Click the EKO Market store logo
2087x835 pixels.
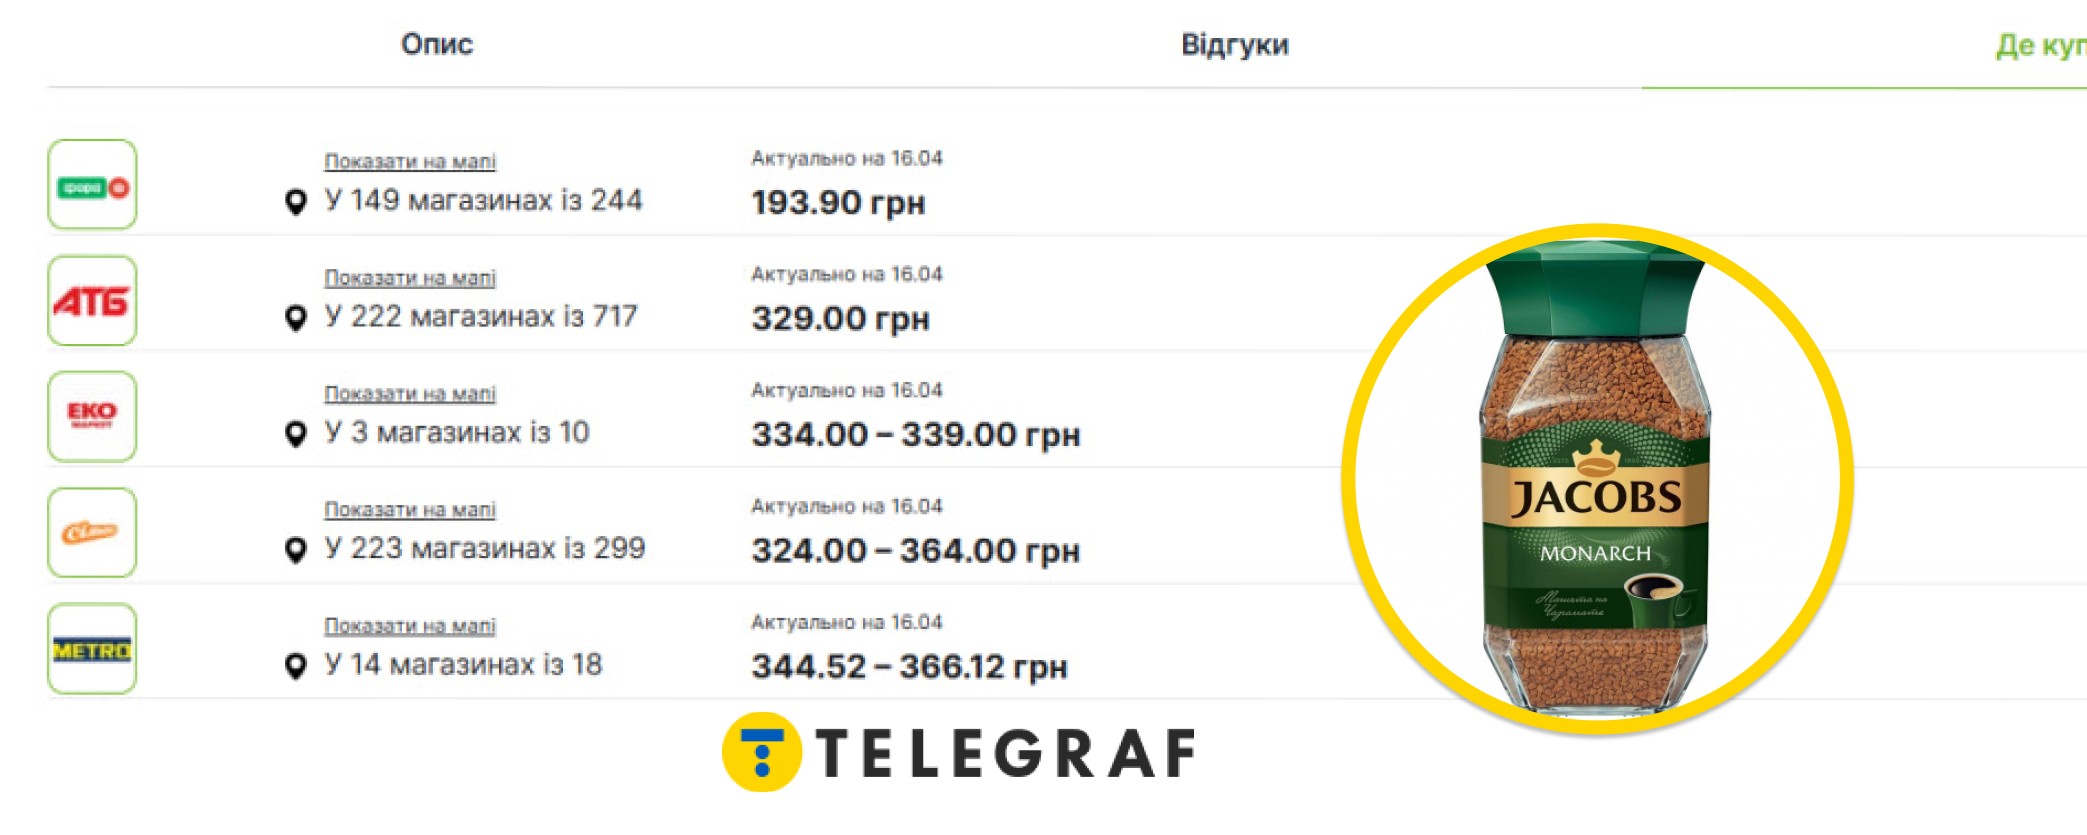[x=92, y=416]
